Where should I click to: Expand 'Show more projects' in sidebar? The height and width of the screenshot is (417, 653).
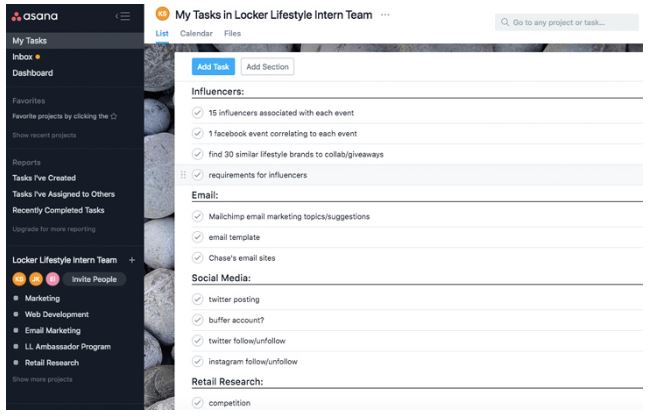point(42,380)
